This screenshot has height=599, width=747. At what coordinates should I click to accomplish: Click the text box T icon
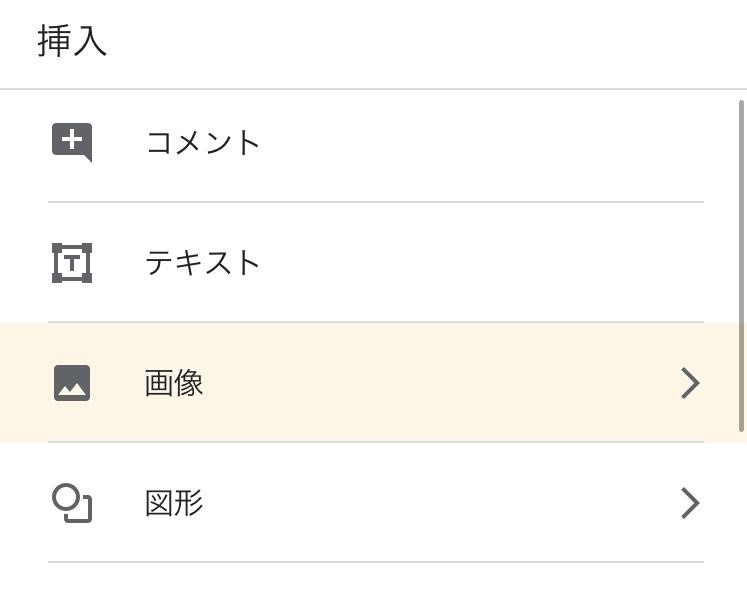click(72, 263)
